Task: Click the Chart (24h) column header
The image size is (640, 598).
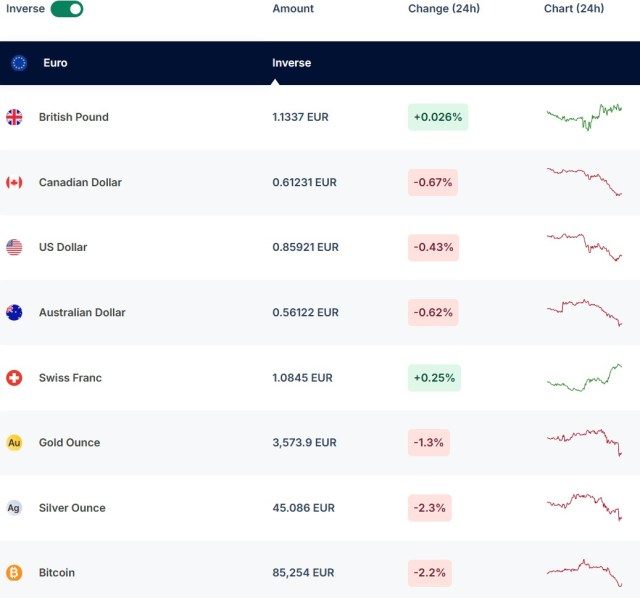Action: pyautogui.click(x=574, y=9)
